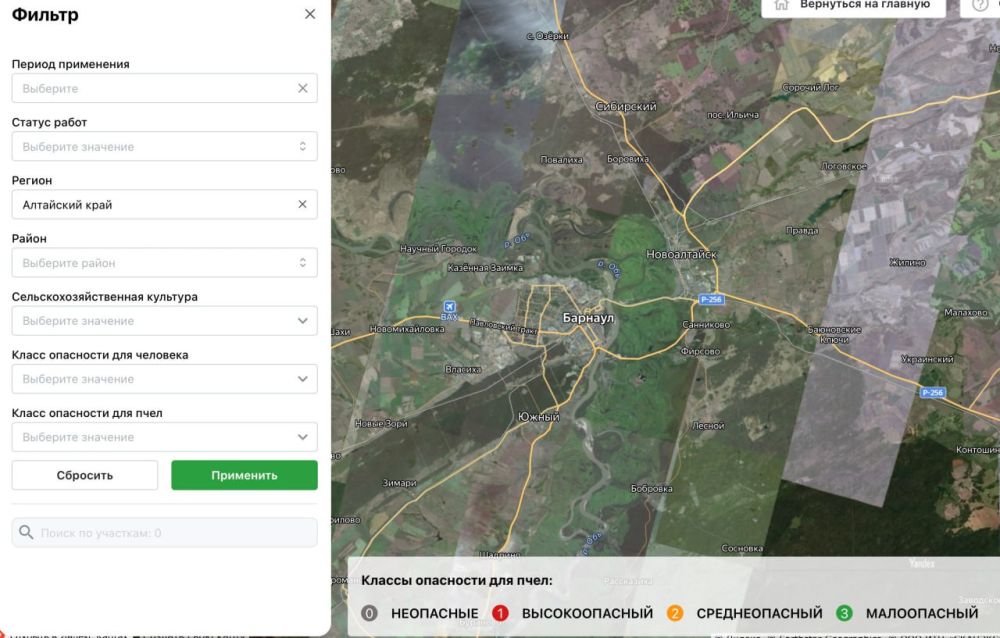Click the red 1 ВЫСОКООПАСНЫЙ legend icon
This screenshot has width=1000, height=638.
pos(501,613)
